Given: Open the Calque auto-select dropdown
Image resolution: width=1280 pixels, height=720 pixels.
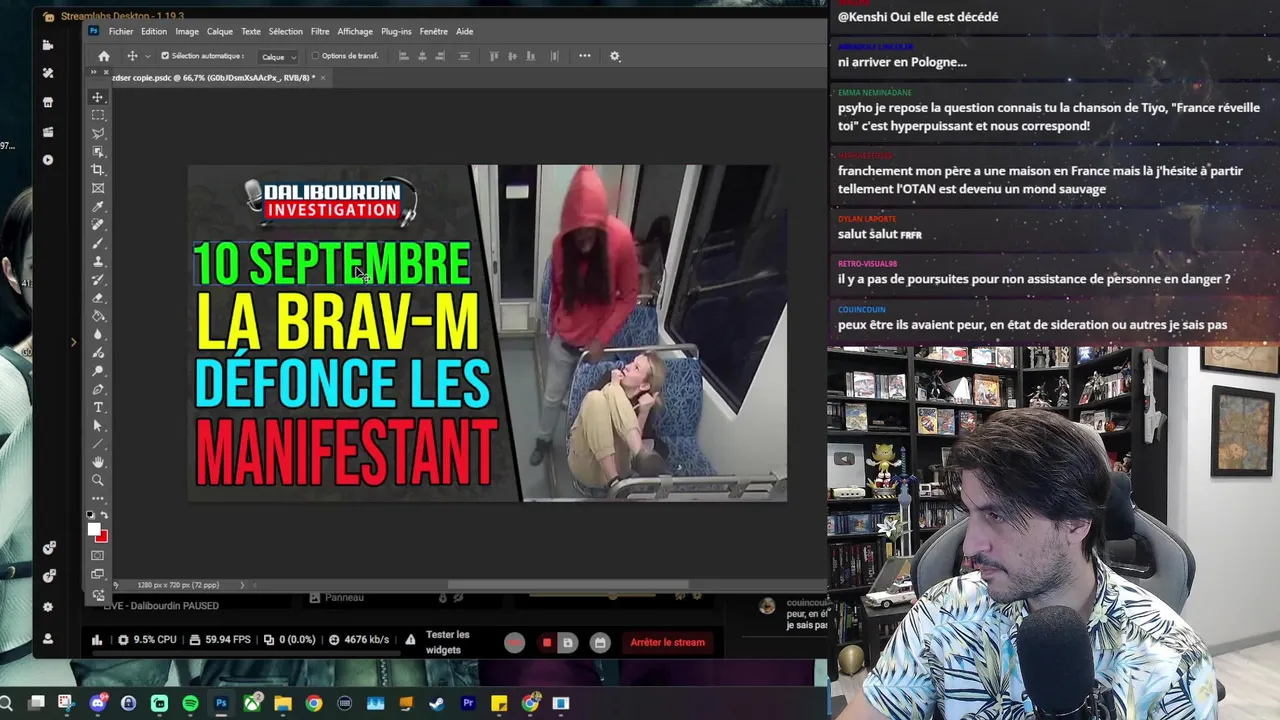Looking at the screenshot, I should [279, 57].
